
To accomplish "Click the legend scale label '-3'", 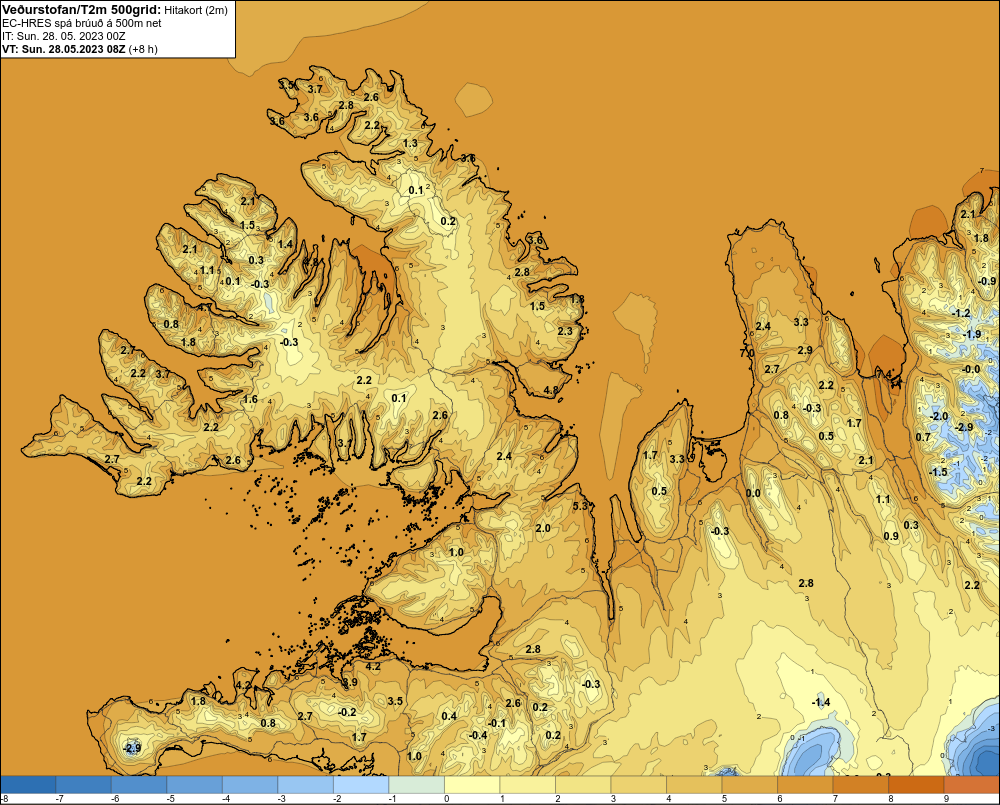I will click(x=281, y=799).
